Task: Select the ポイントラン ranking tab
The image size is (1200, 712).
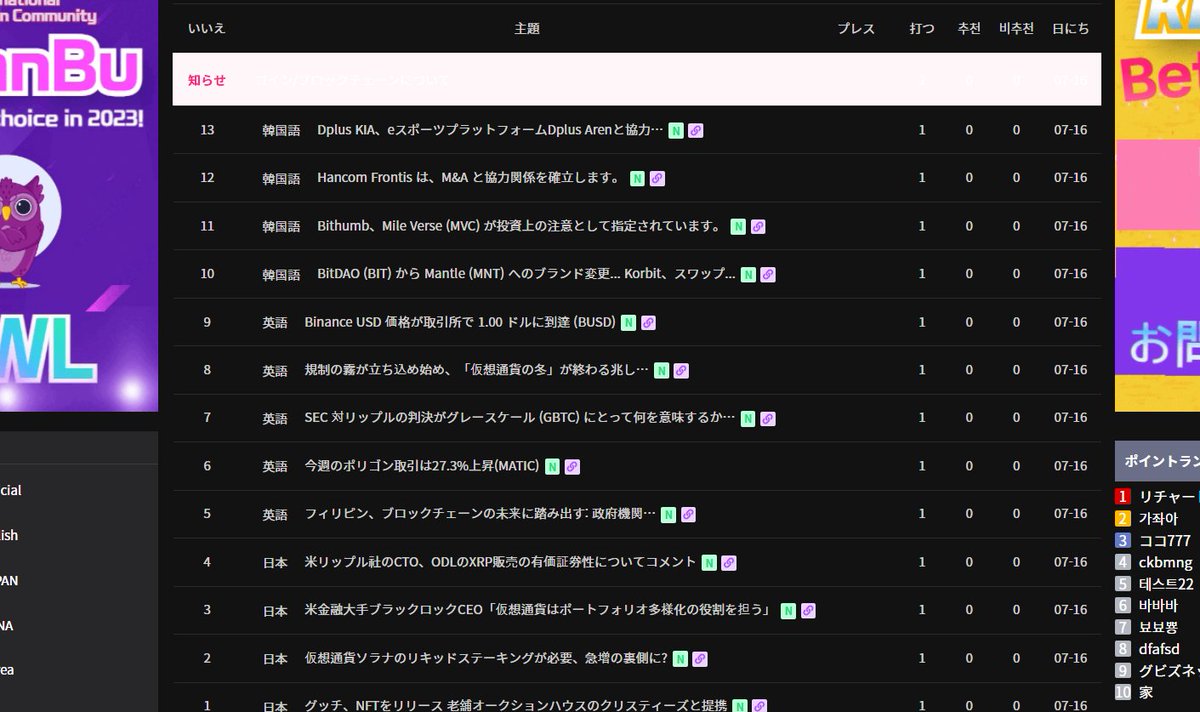Action: [1159, 461]
